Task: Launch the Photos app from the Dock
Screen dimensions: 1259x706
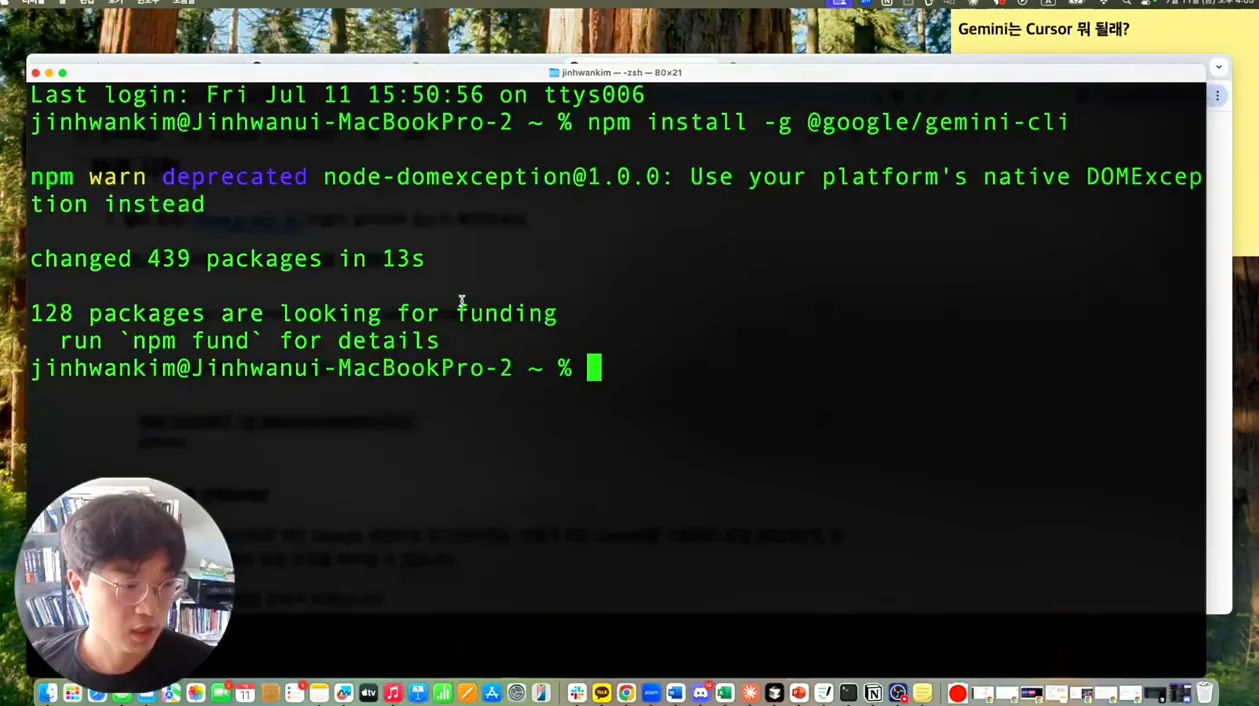Action: (x=196, y=693)
